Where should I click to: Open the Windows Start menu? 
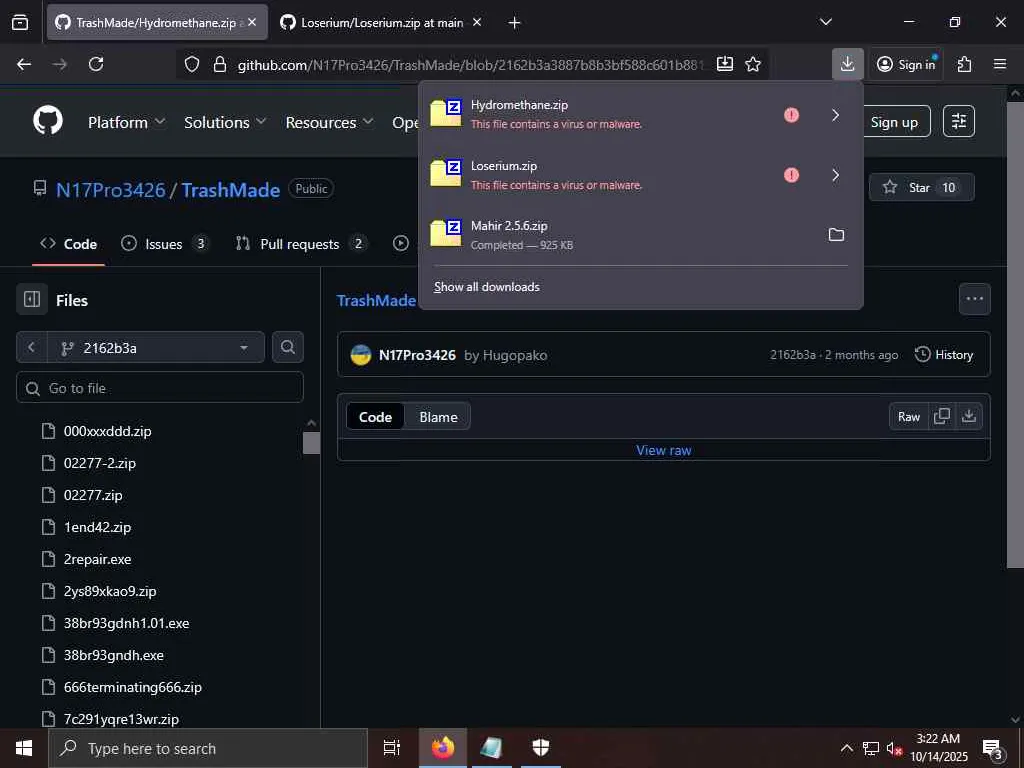24,748
